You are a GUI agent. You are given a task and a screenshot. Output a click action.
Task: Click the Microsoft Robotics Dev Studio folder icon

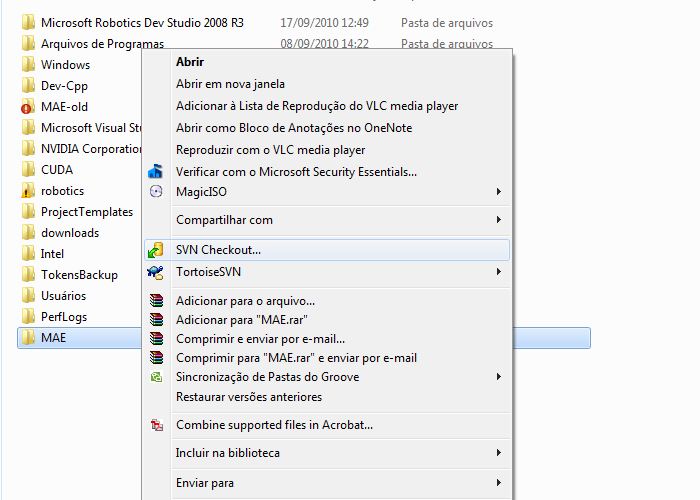coord(28,22)
